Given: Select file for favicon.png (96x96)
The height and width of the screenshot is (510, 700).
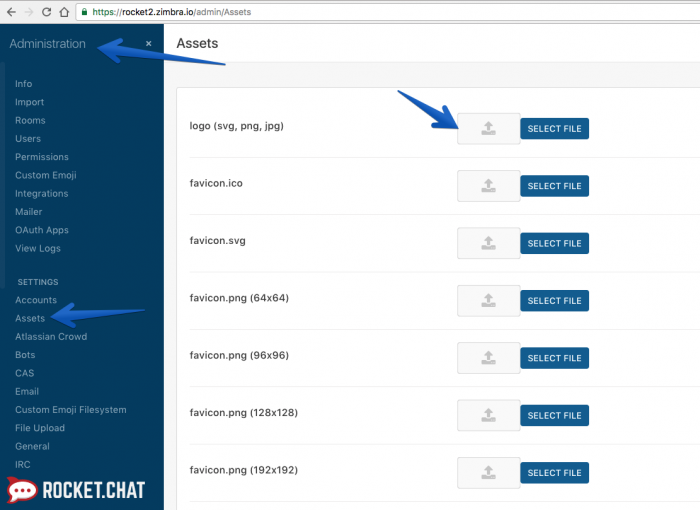Looking at the screenshot, I should pos(554,358).
